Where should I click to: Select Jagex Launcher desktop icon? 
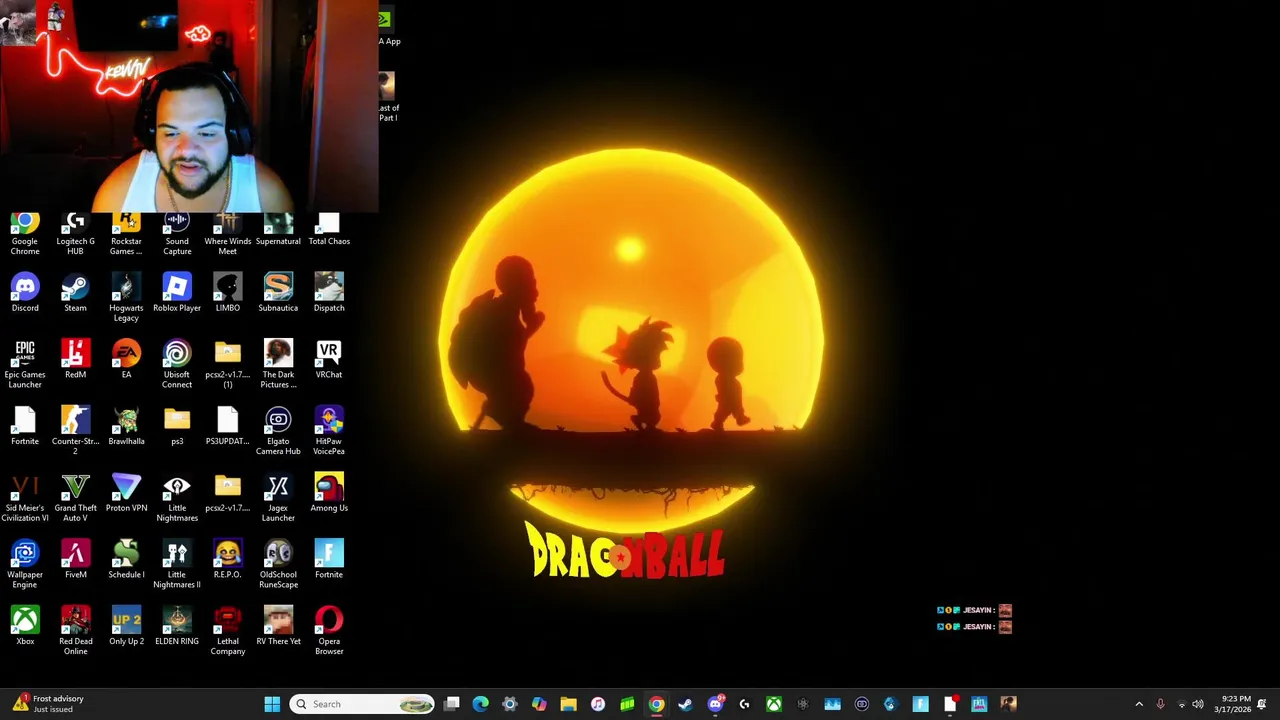point(278,497)
